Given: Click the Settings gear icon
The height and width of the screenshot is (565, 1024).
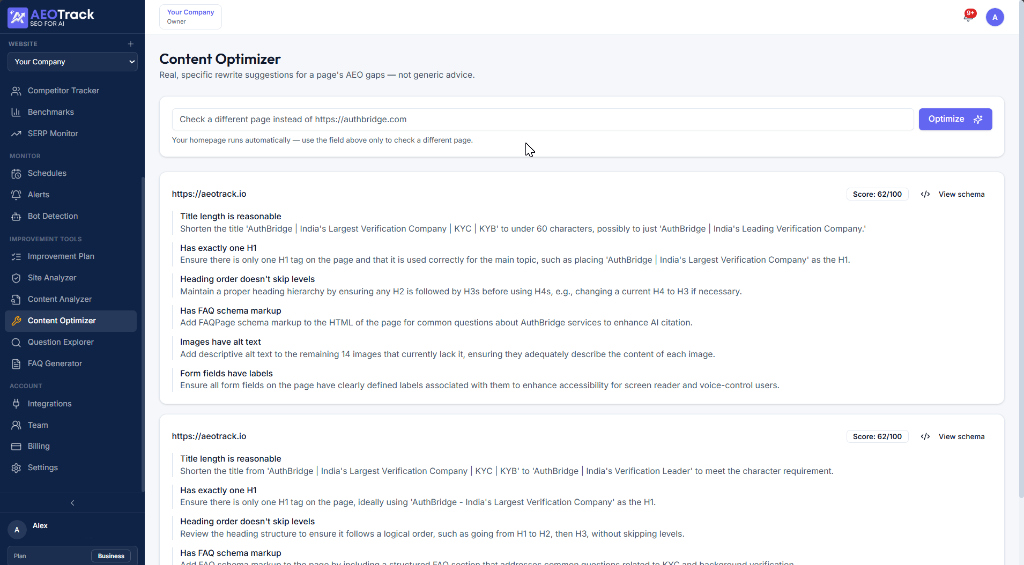Looking at the screenshot, I should pos(16,468).
